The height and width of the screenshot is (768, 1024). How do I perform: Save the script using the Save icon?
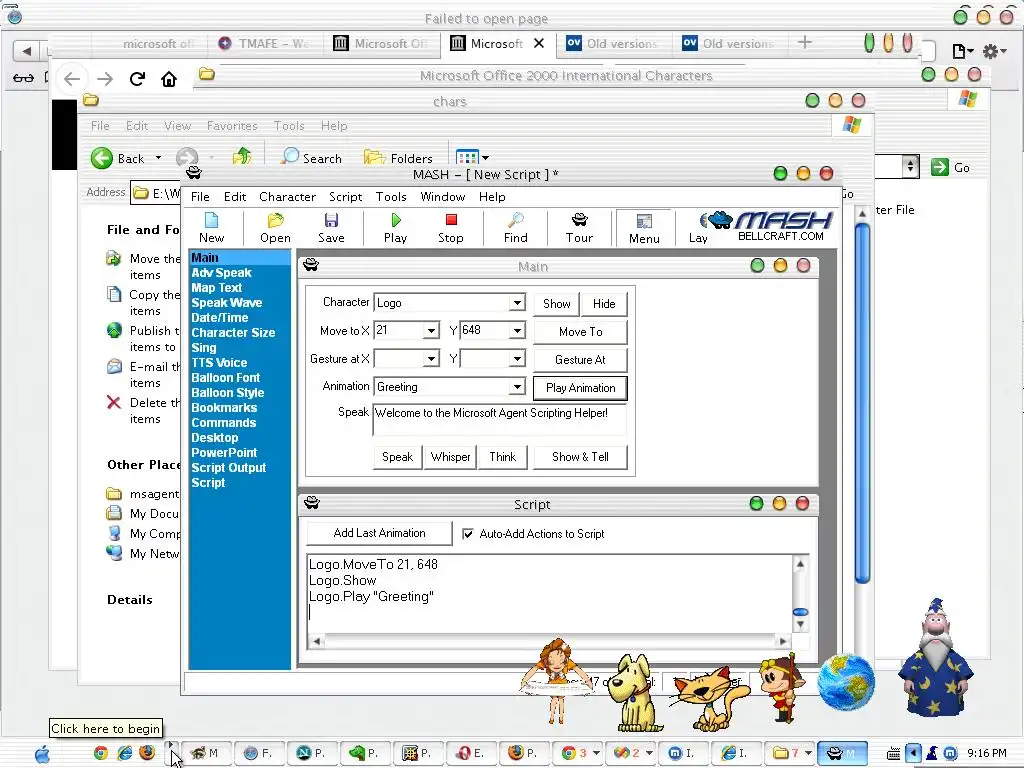click(331, 228)
